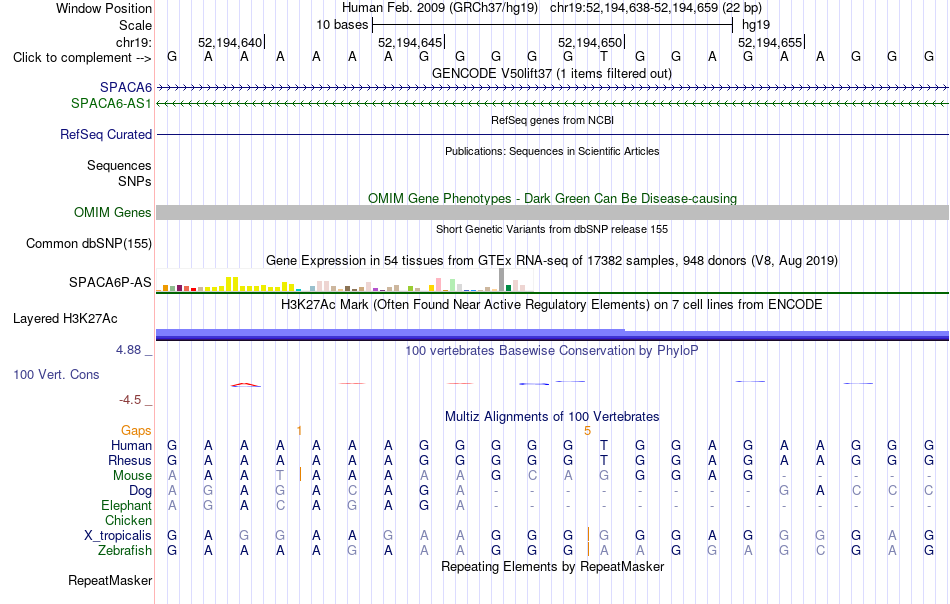This screenshot has height=604, width=950.
Task: Click the 52,194,655 ruler position label
Action: [770, 42]
